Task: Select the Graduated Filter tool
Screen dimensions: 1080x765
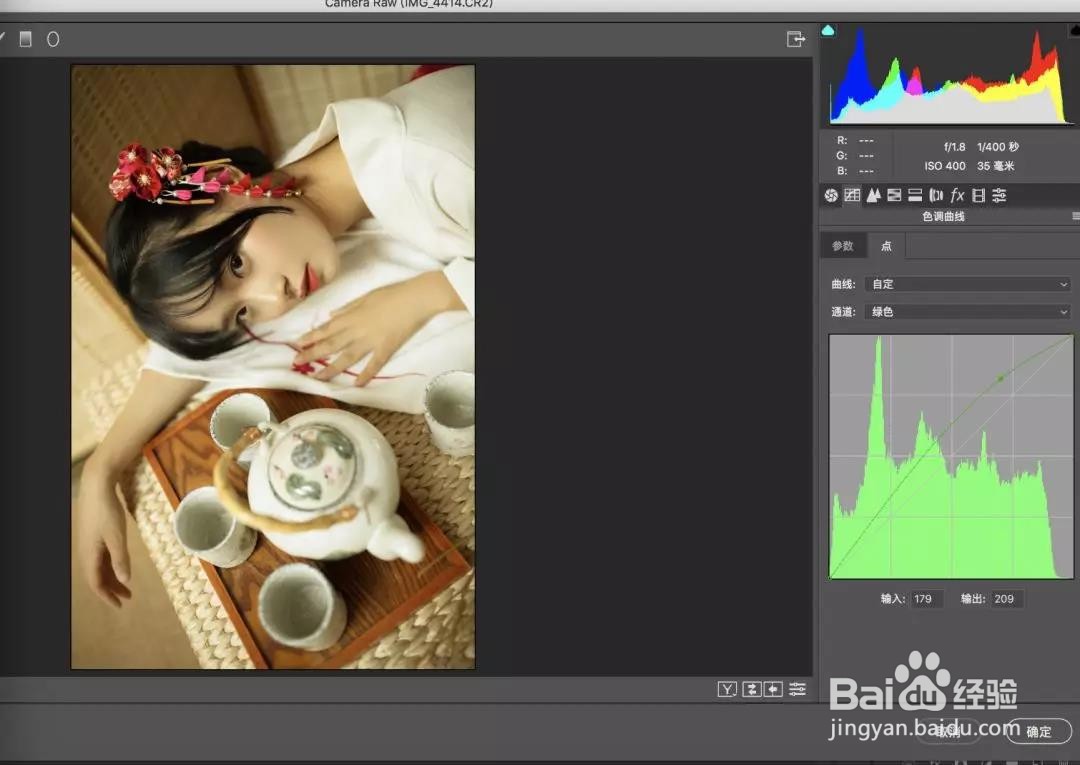Action: tap(25, 39)
